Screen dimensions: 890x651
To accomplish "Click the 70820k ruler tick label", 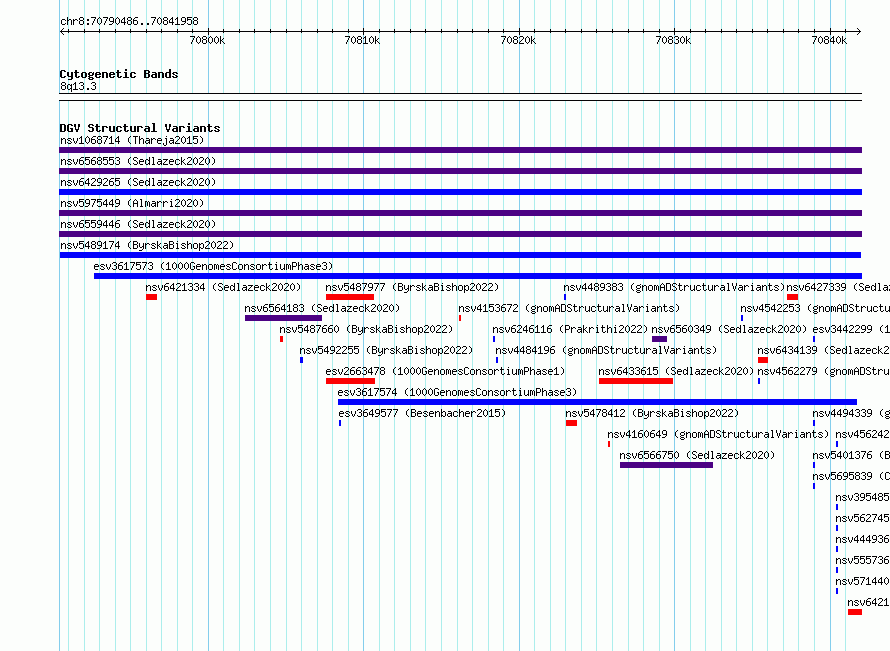I will pyautogui.click(x=518, y=40).
